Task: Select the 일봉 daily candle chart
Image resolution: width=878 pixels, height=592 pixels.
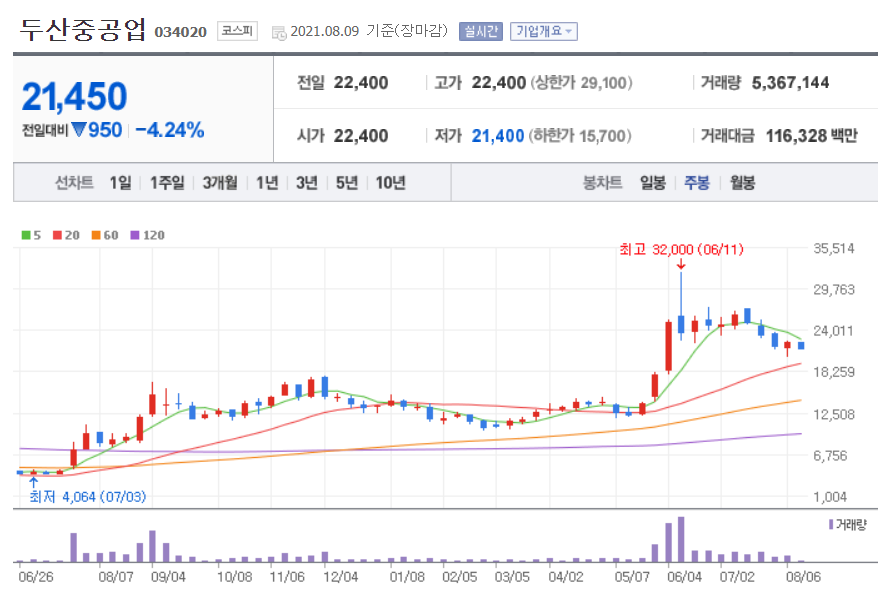Action: point(653,183)
